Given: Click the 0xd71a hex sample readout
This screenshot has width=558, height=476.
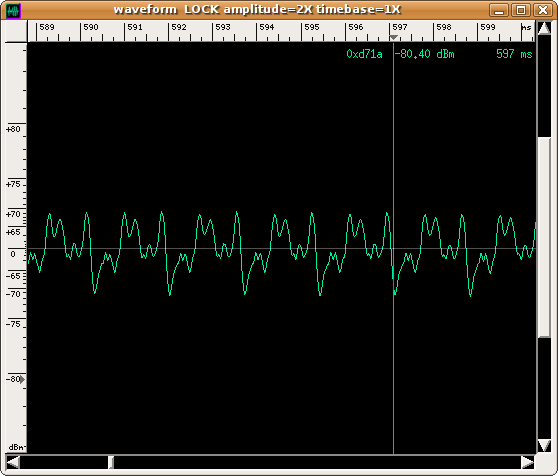Looking at the screenshot, I should pos(364,54).
